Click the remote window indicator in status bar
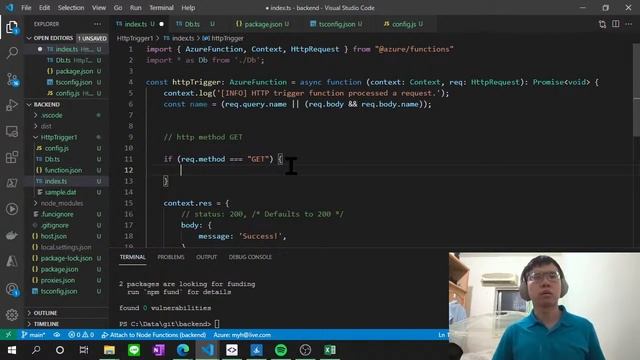The width and height of the screenshot is (640, 360). tap(8, 335)
